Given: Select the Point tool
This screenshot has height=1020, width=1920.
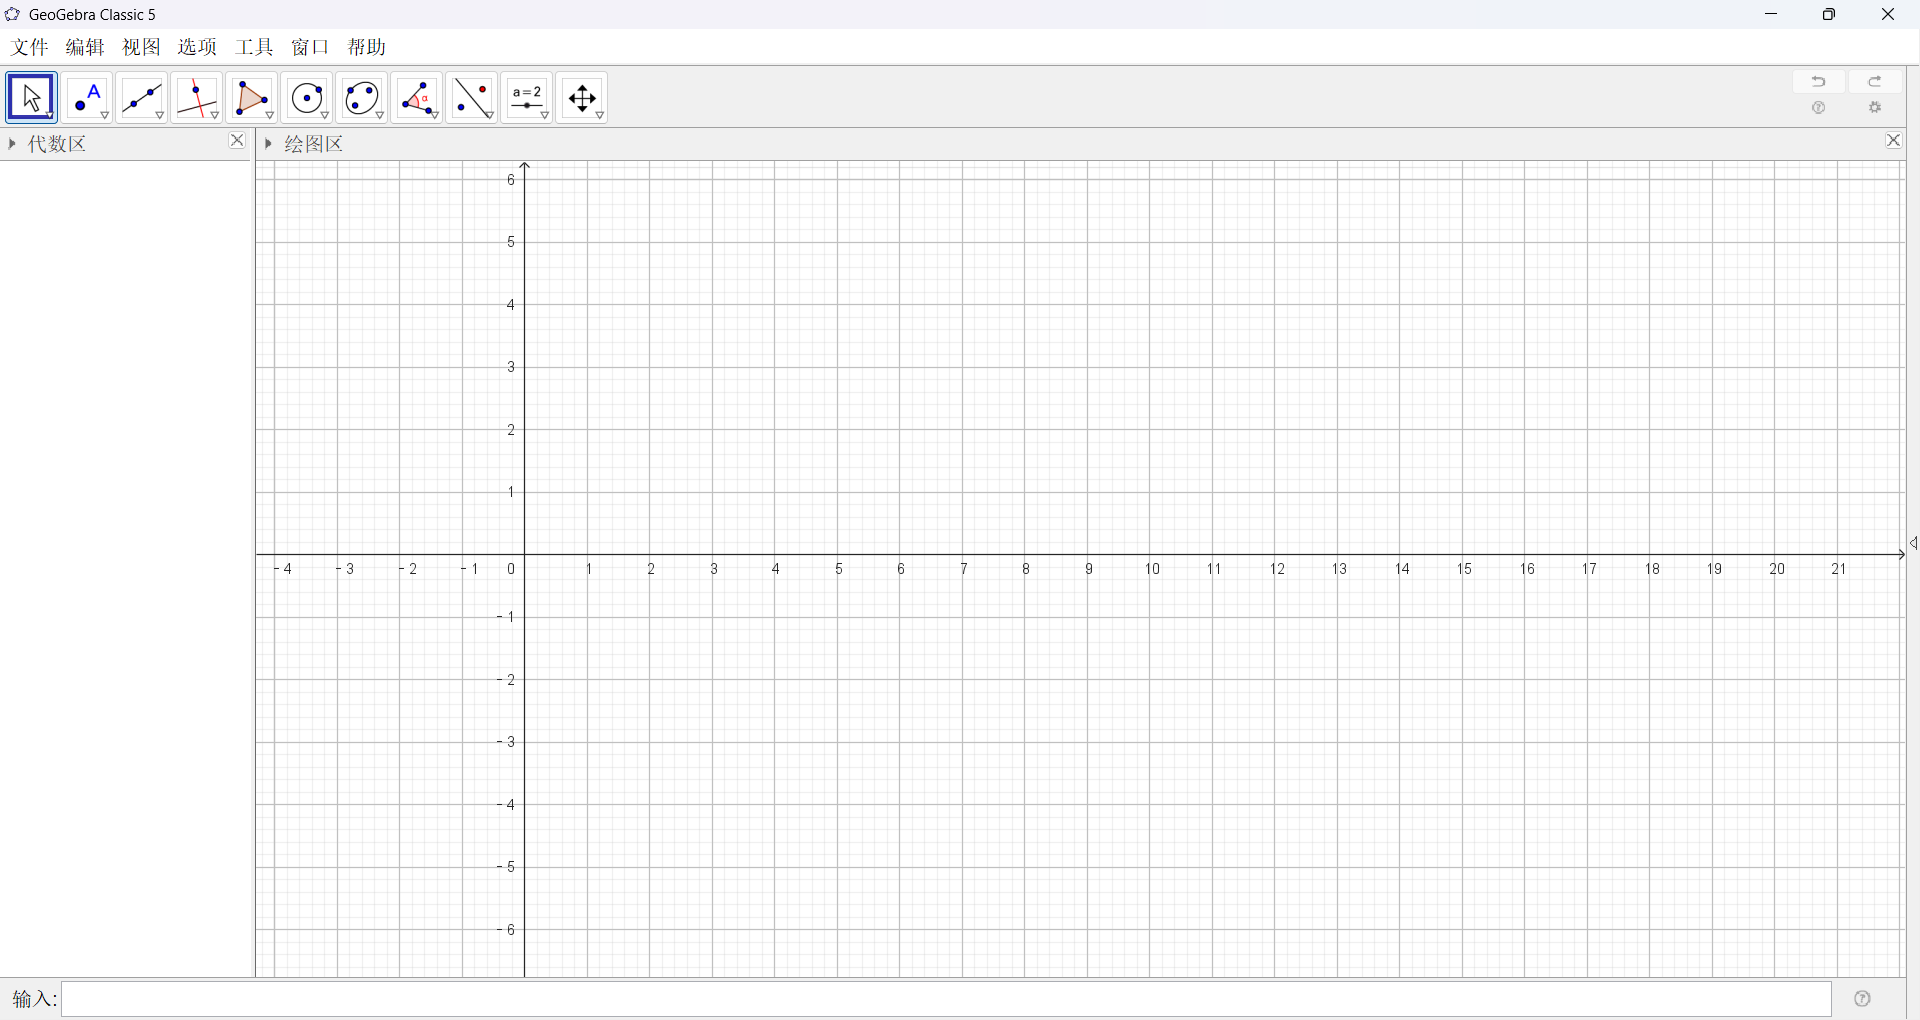Looking at the screenshot, I should click(x=87, y=98).
